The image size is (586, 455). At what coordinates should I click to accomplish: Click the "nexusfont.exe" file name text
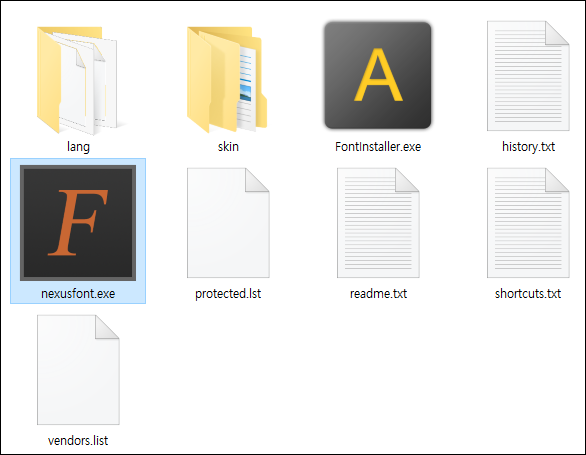pyautogui.click(x=78, y=293)
